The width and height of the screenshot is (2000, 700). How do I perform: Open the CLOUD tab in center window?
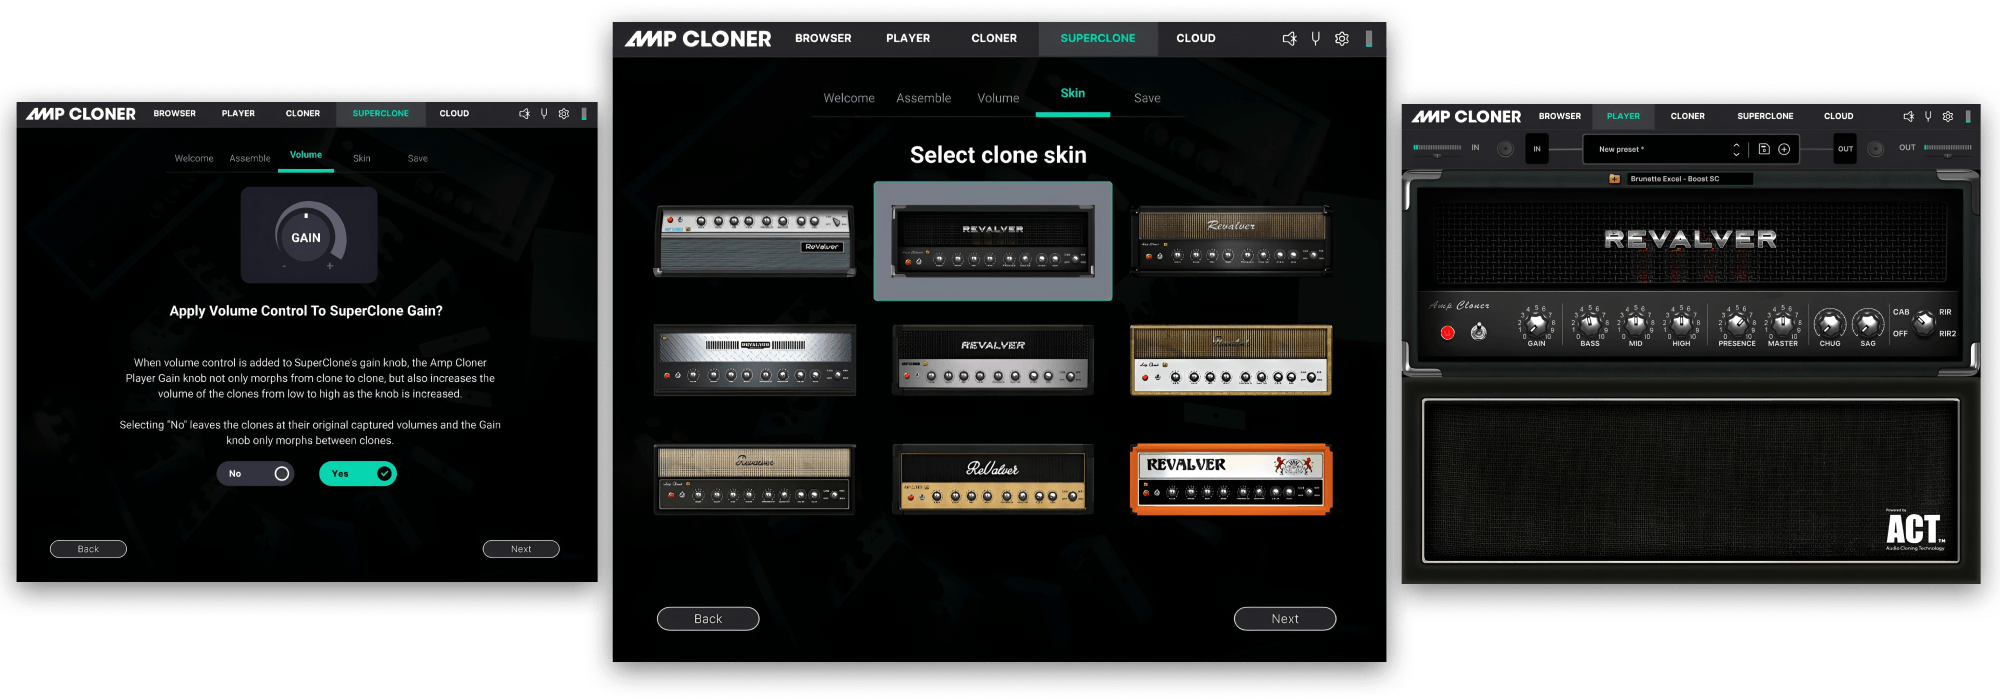click(1195, 38)
